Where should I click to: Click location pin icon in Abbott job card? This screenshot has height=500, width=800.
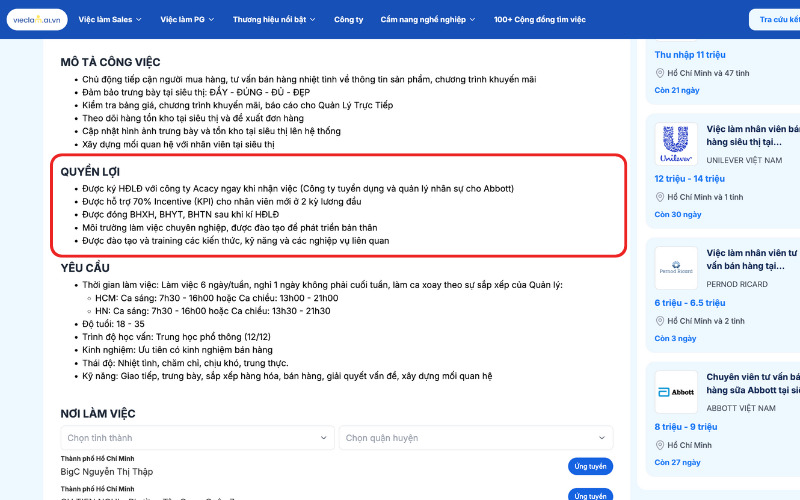pos(660,444)
